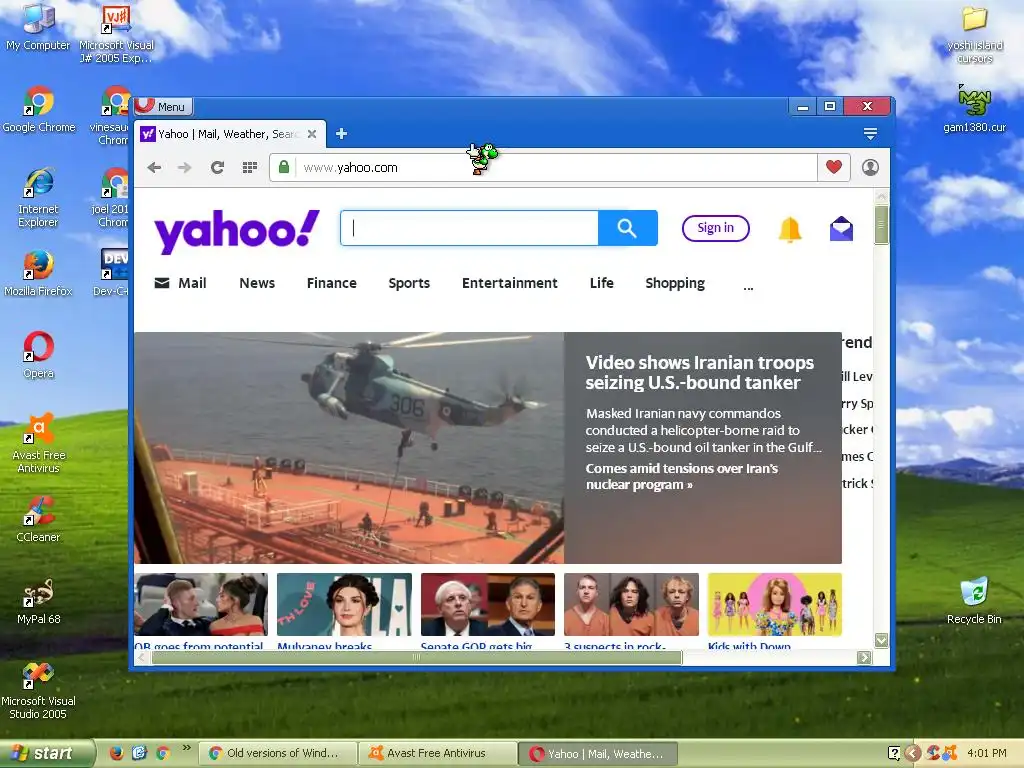Select gam1380.cur desktop file
Screen dimensions: 1024x768
pos(974,109)
